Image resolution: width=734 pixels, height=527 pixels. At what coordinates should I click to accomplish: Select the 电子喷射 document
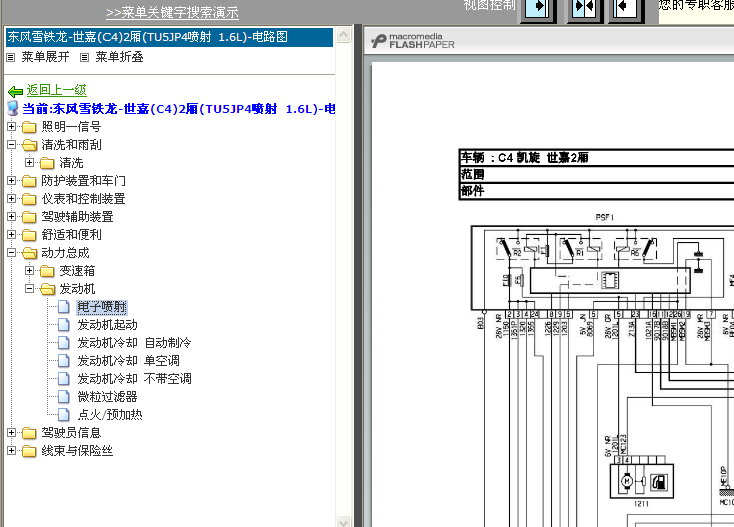102,307
